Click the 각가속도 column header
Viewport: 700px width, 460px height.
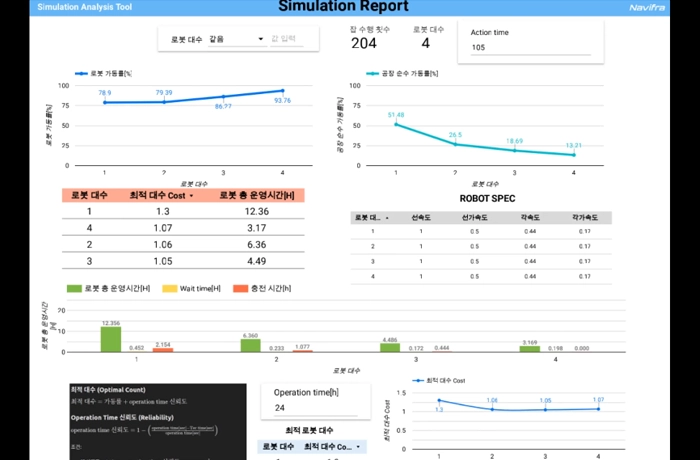tap(585, 218)
